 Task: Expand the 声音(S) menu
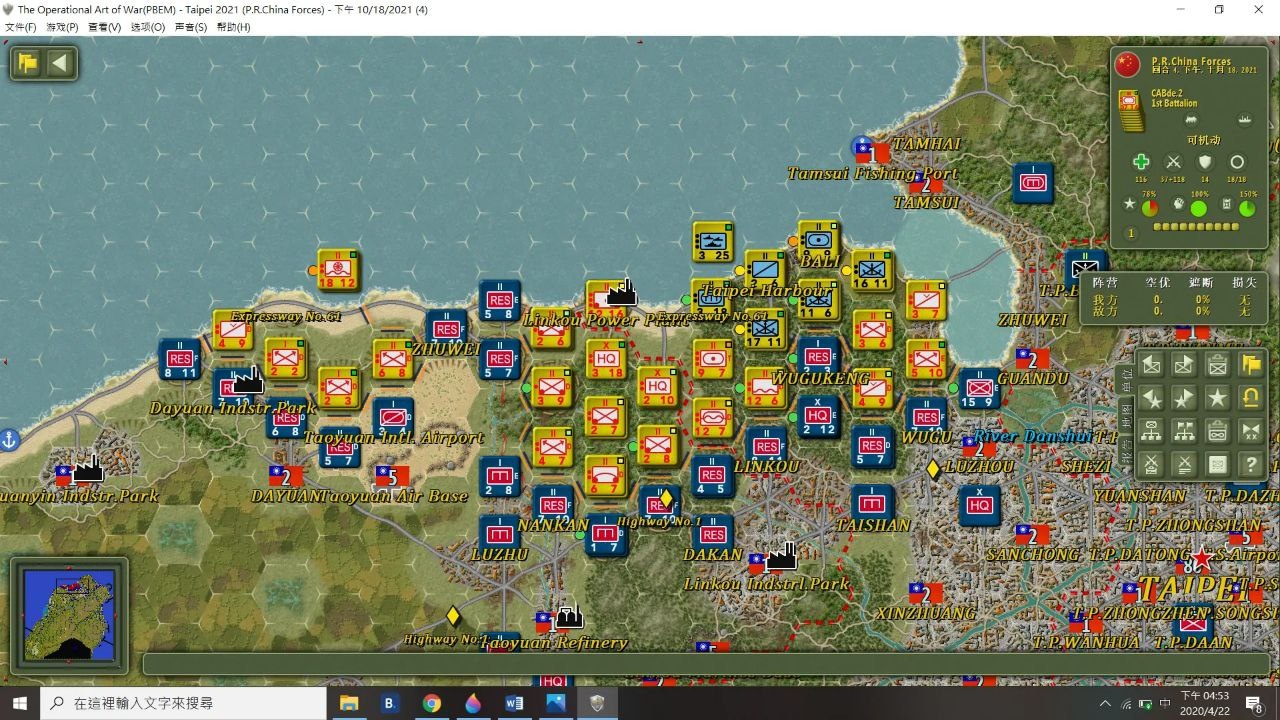pos(190,27)
